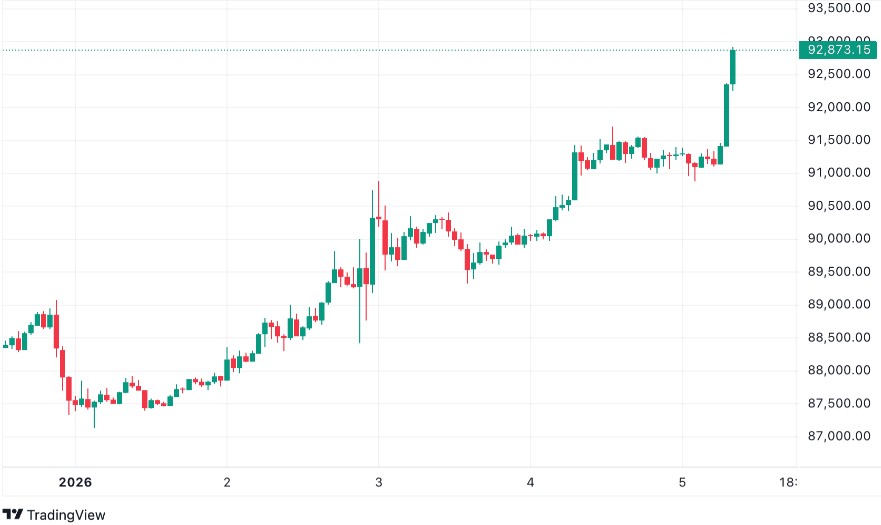Click the dotted current price line
The height and width of the screenshot is (525, 881).
(x=400, y=50)
